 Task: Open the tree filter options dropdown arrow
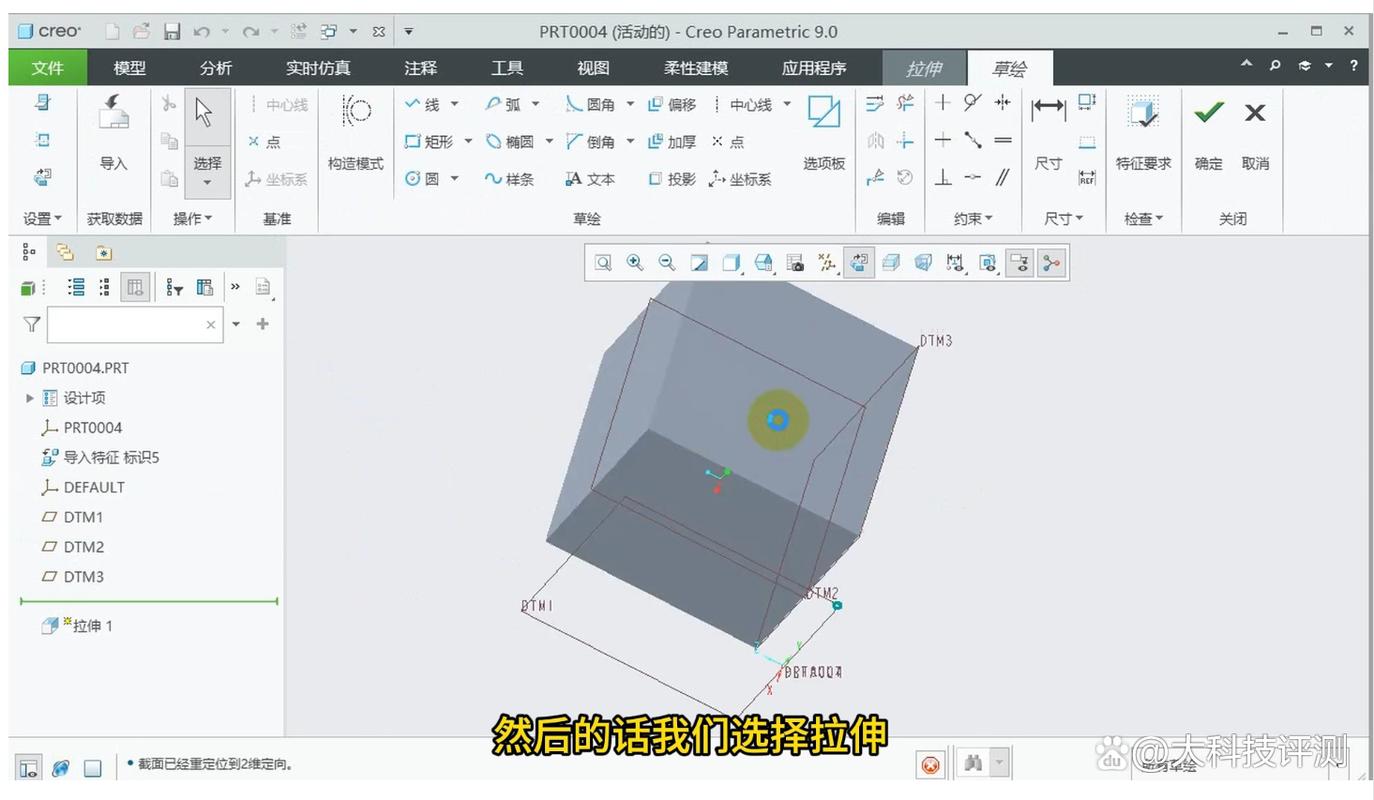click(236, 324)
